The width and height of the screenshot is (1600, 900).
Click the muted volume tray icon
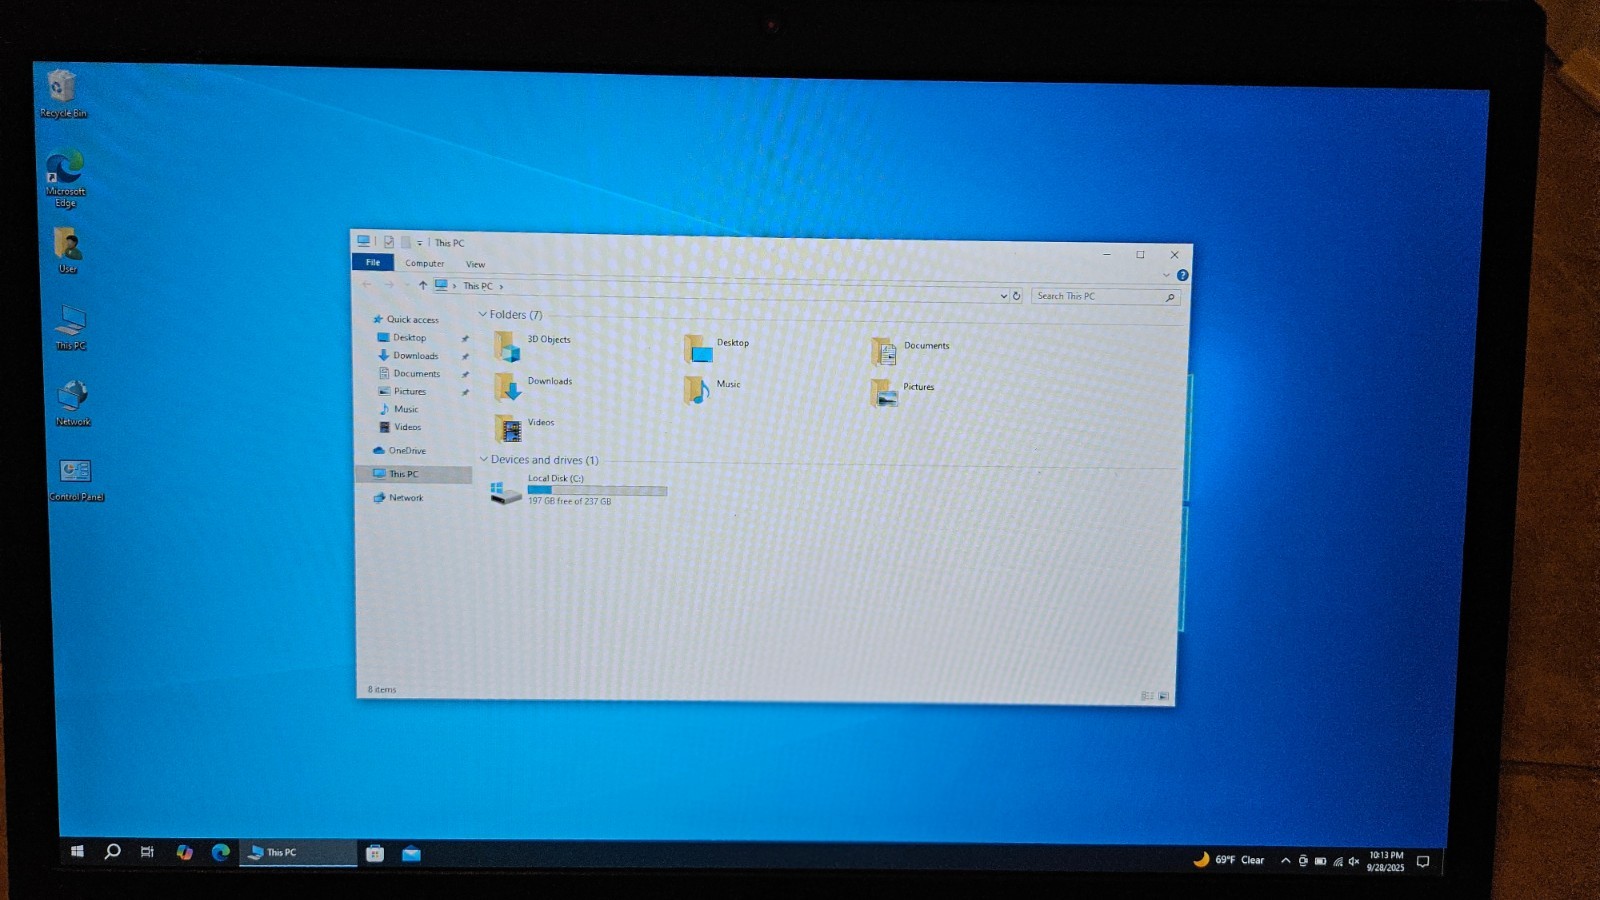click(x=1354, y=861)
